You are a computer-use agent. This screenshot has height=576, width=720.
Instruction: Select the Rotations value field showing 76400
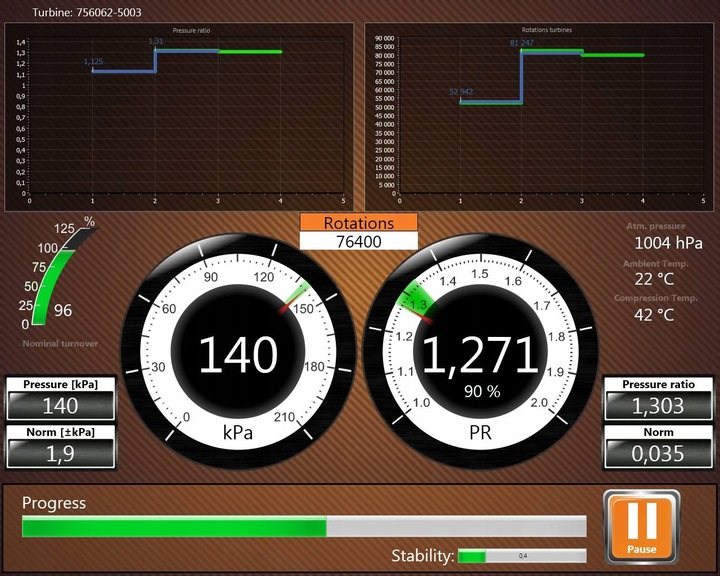[359, 241]
